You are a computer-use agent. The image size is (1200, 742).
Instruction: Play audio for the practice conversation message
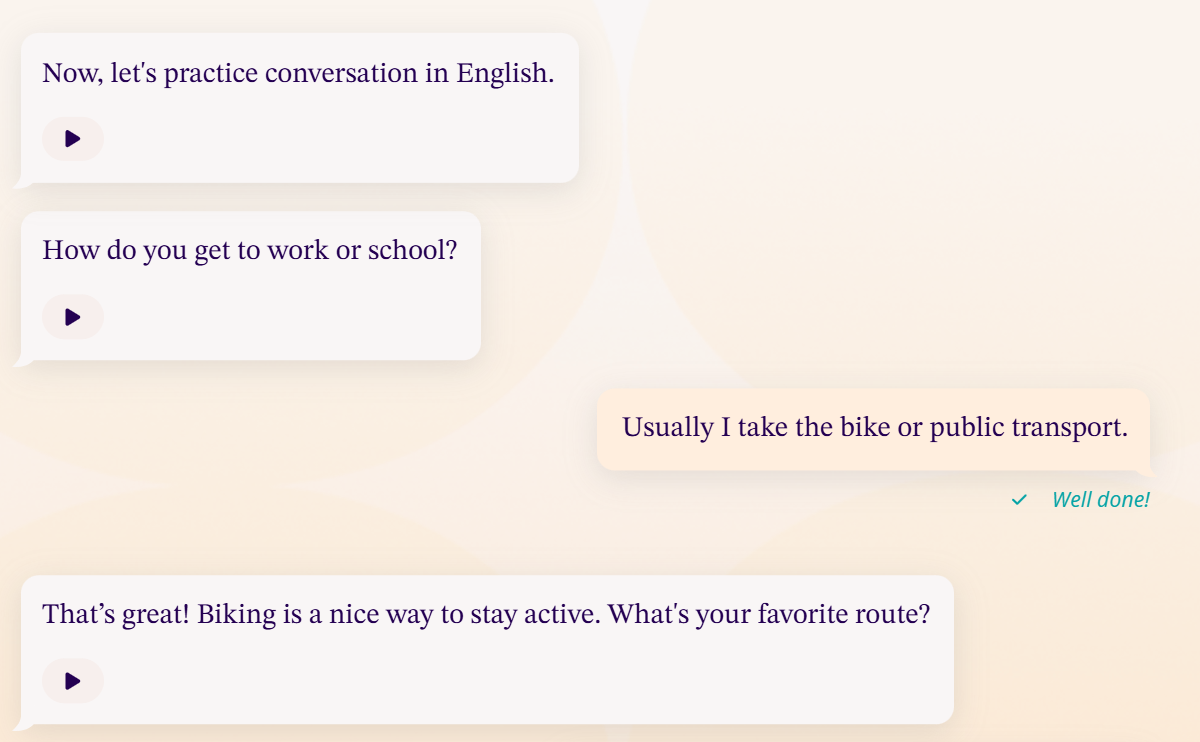pyautogui.click(x=72, y=139)
